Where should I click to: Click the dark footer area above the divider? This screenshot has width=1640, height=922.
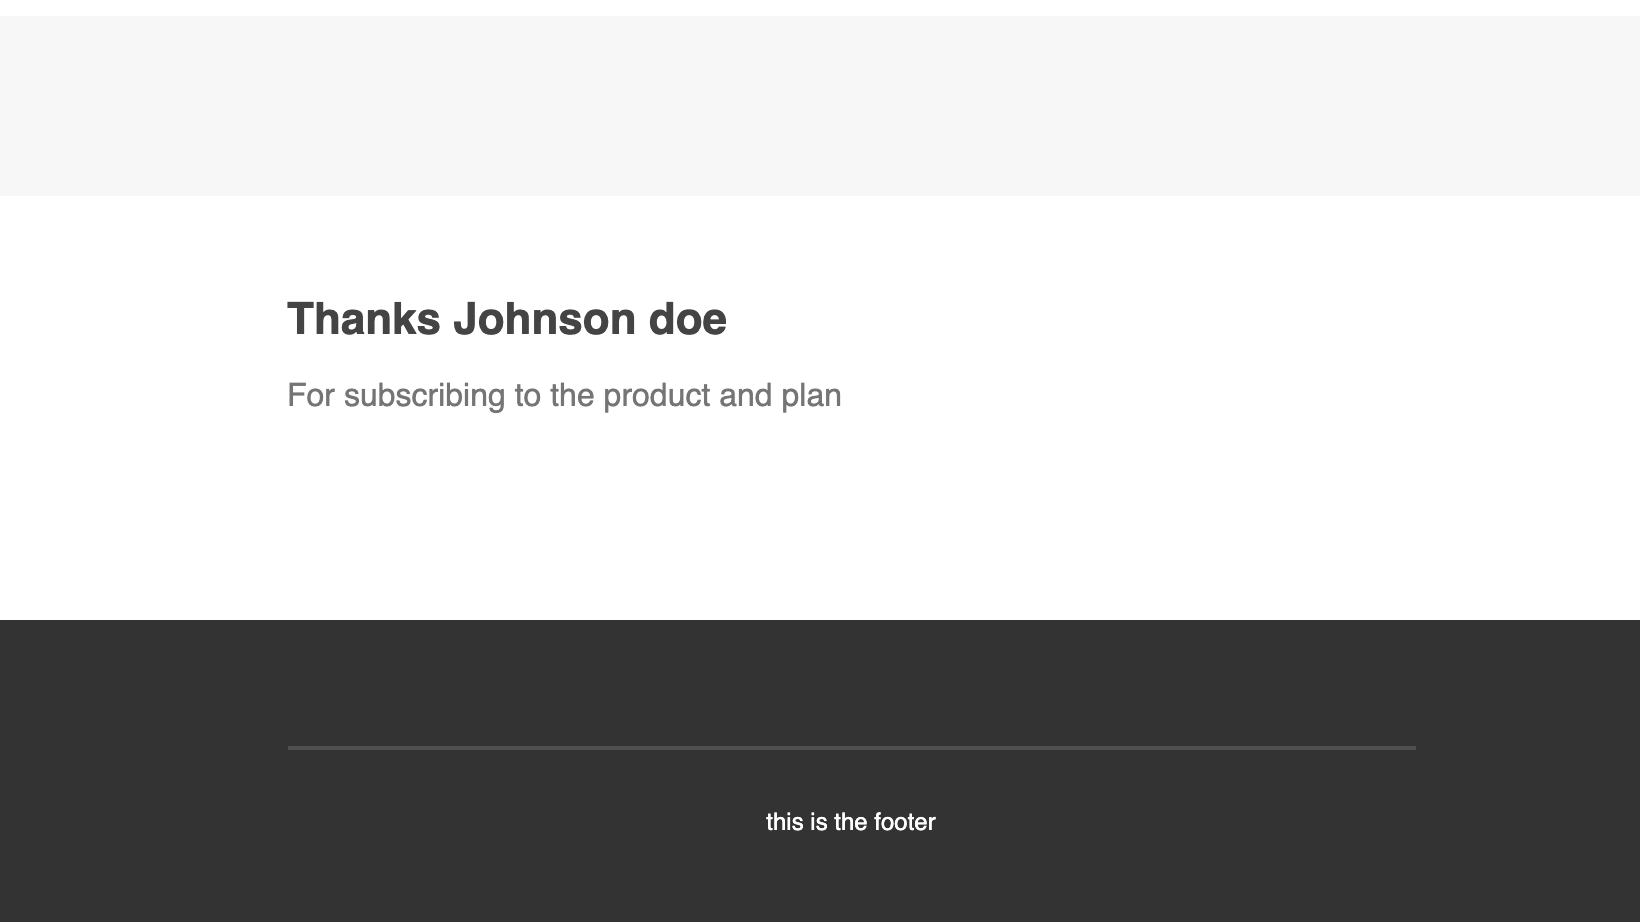coord(820,682)
